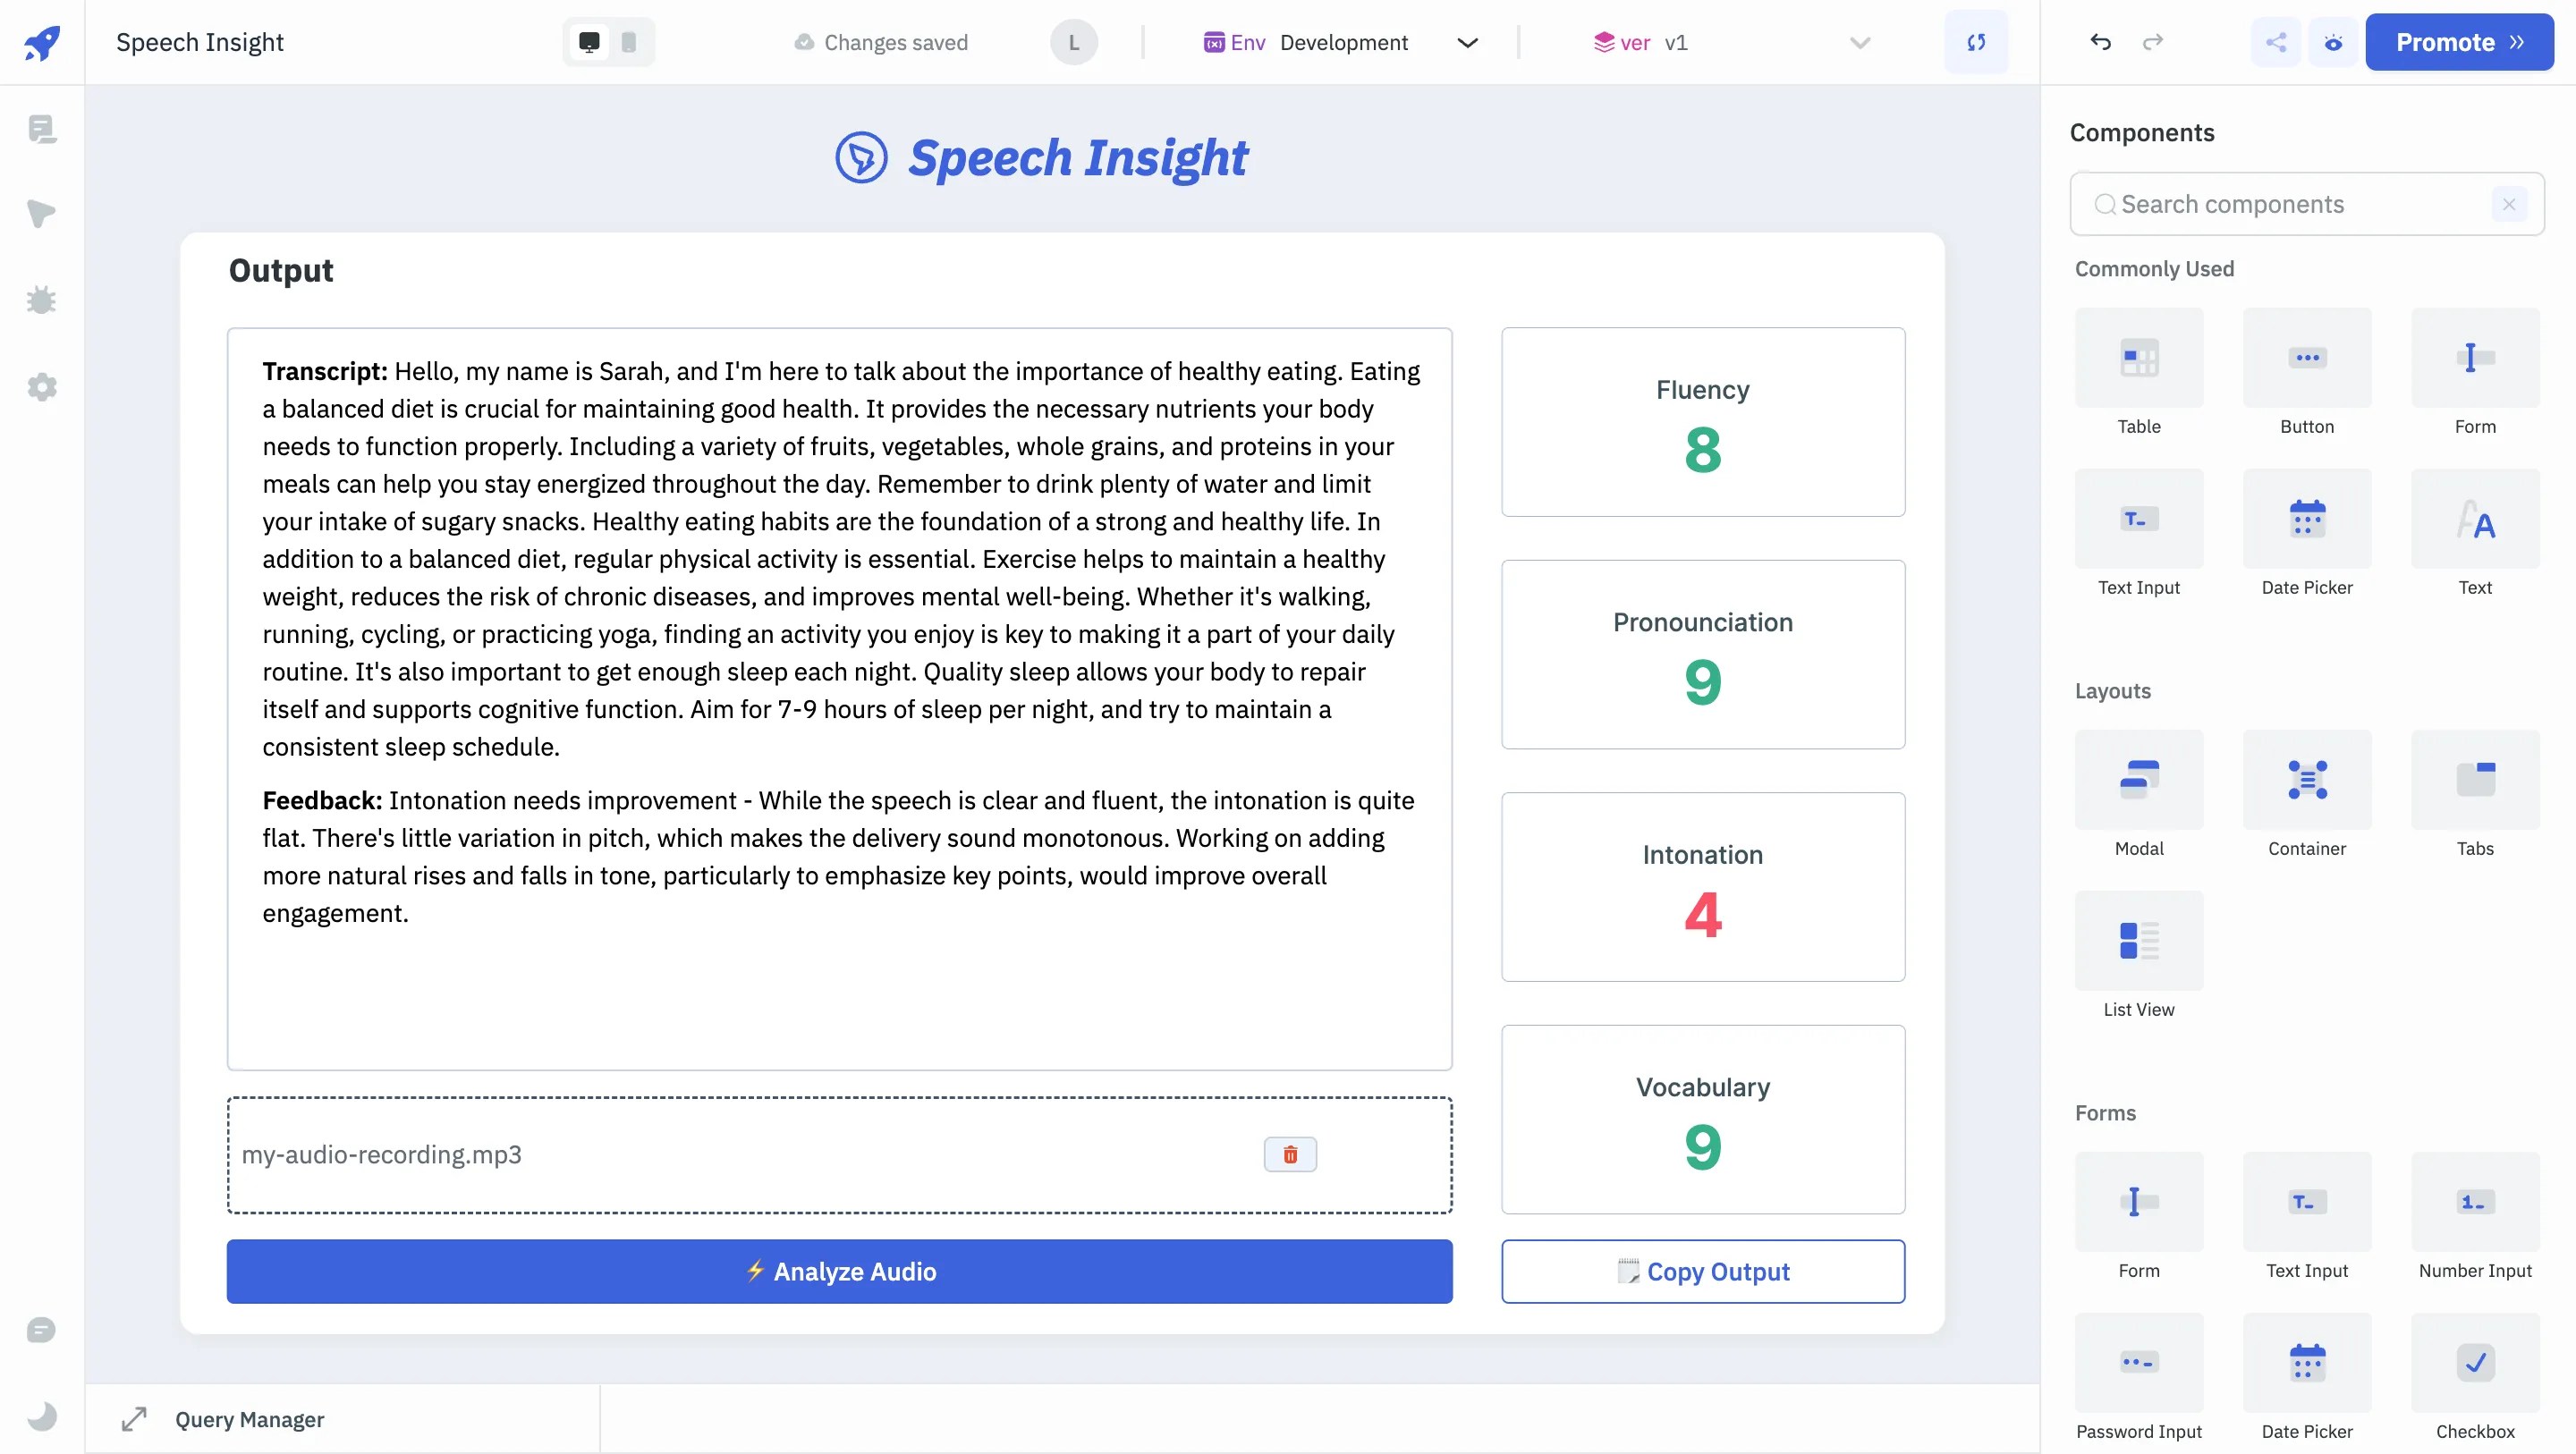Open the debug panel from the left sidebar

pos(41,299)
